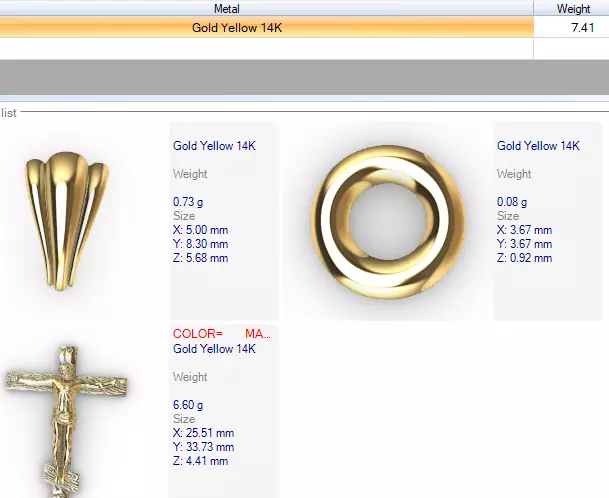This screenshot has width=609, height=498.
Task: Click ring size X: 3.67 mm
Action: (524, 230)
